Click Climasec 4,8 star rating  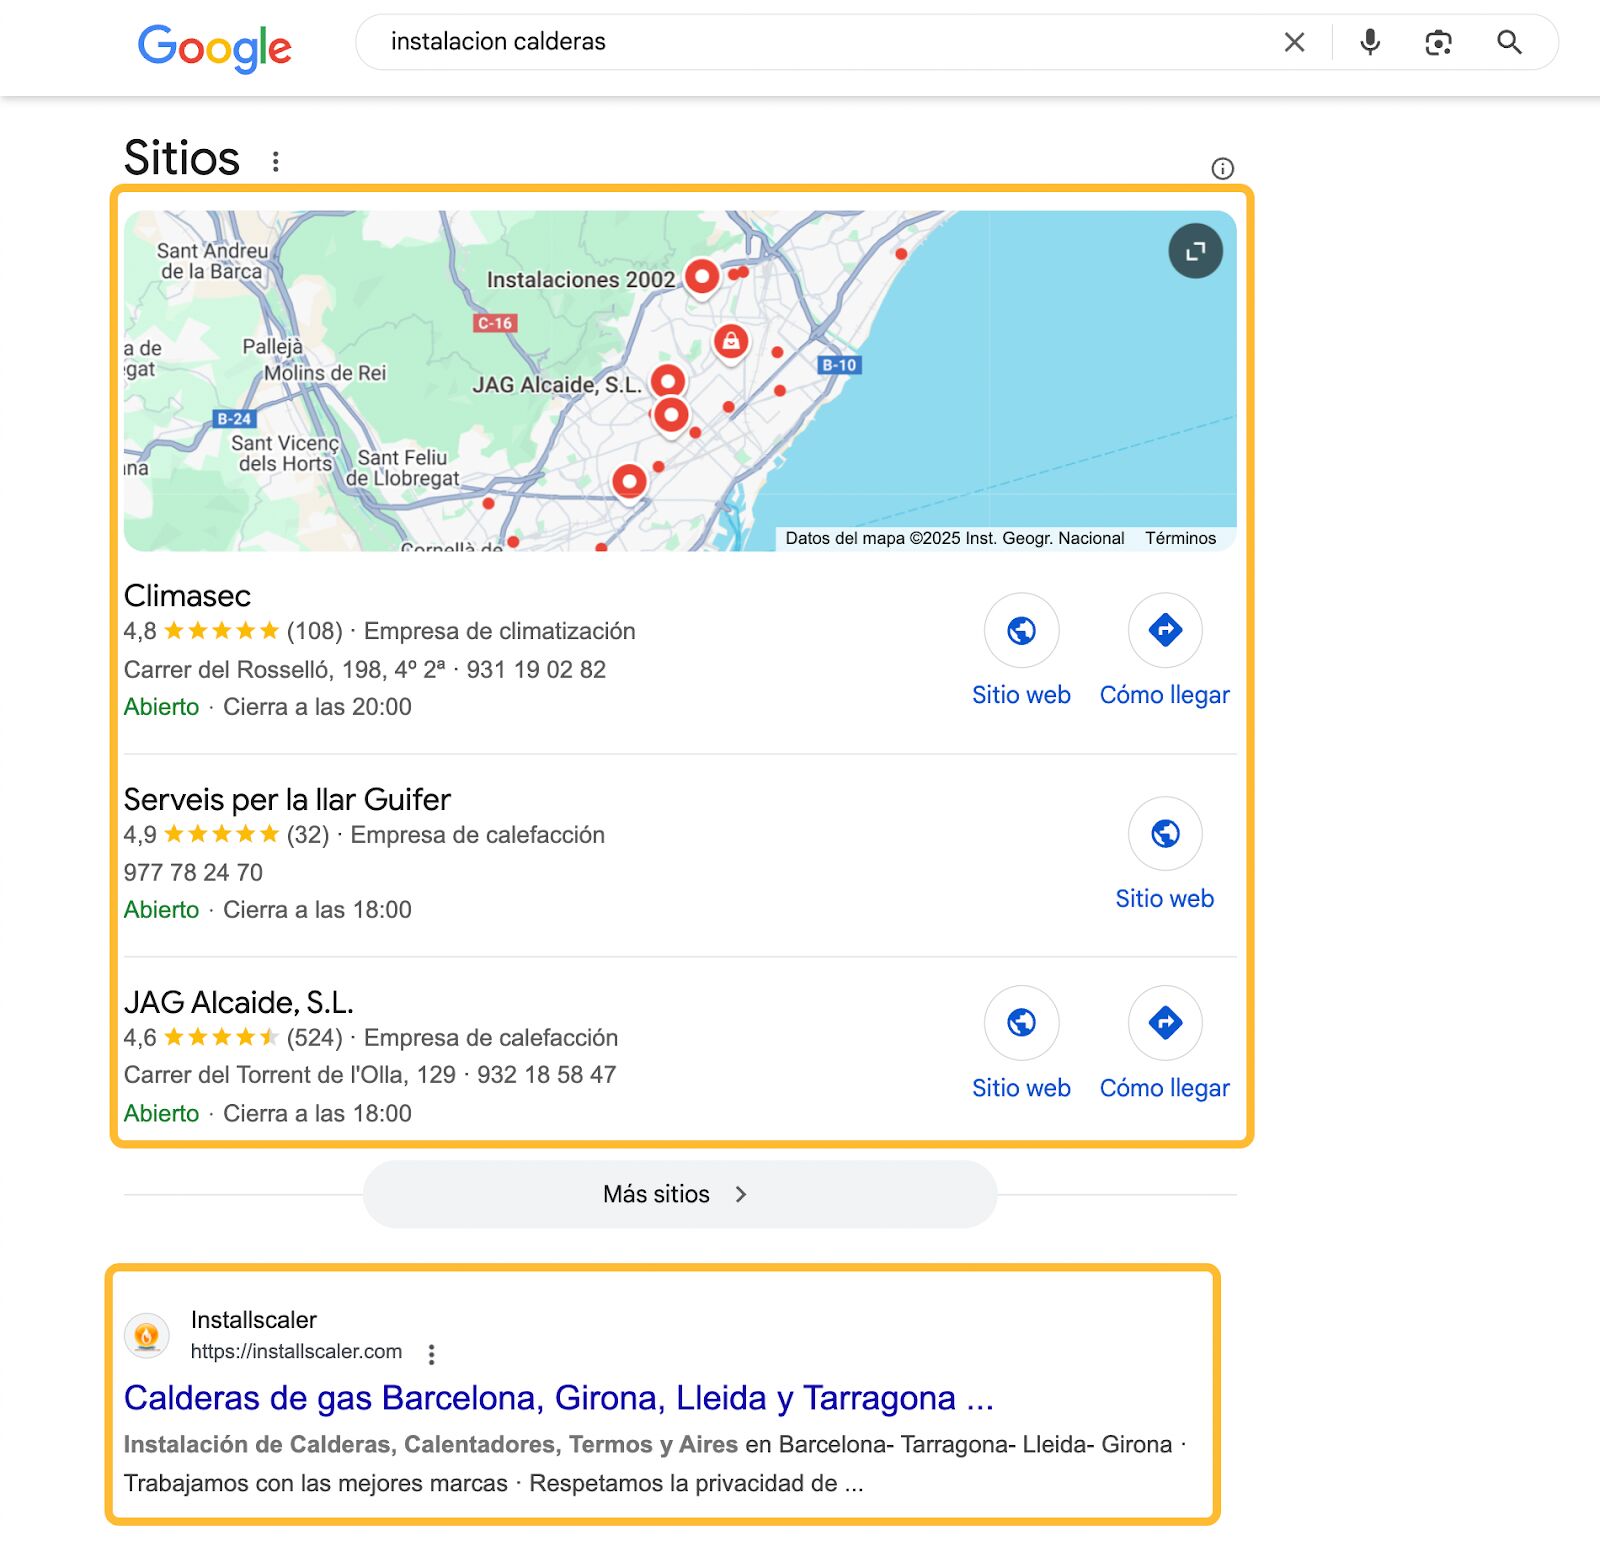pyautogui.click(x=201, y=631)
